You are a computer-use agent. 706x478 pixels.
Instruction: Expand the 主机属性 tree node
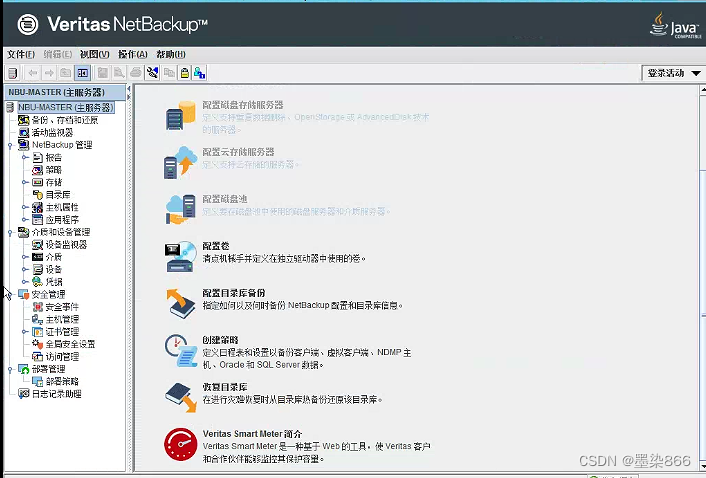point(24,207)
